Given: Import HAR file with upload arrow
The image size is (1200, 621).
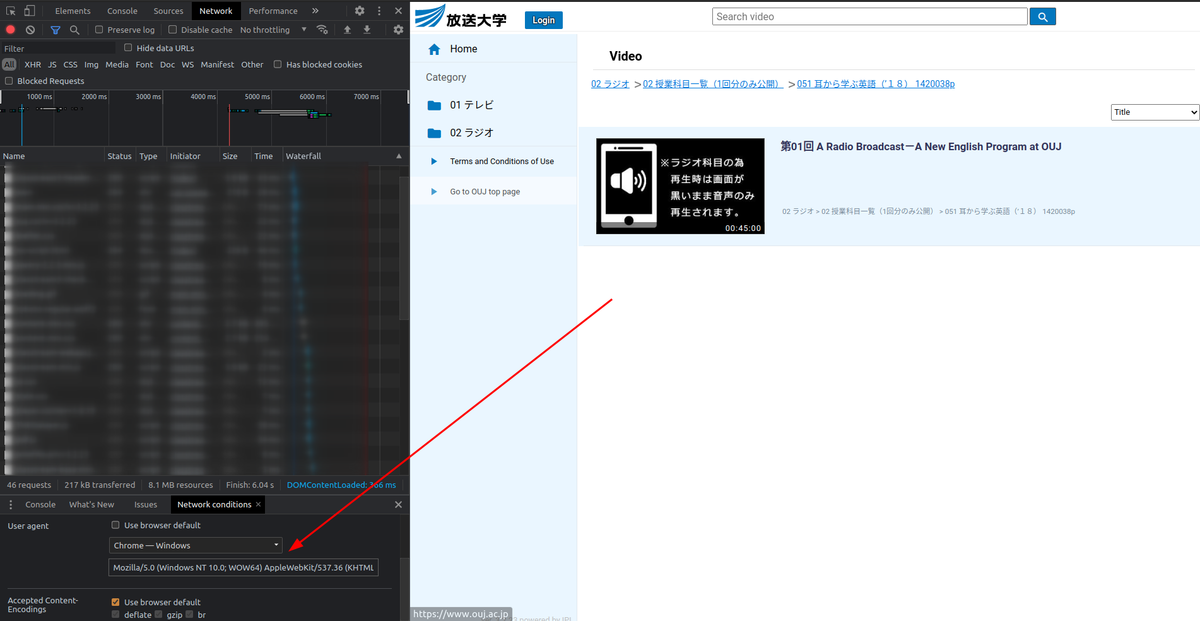Looking at the screenshot, I should pyautogui.click(x=347, y=30).
